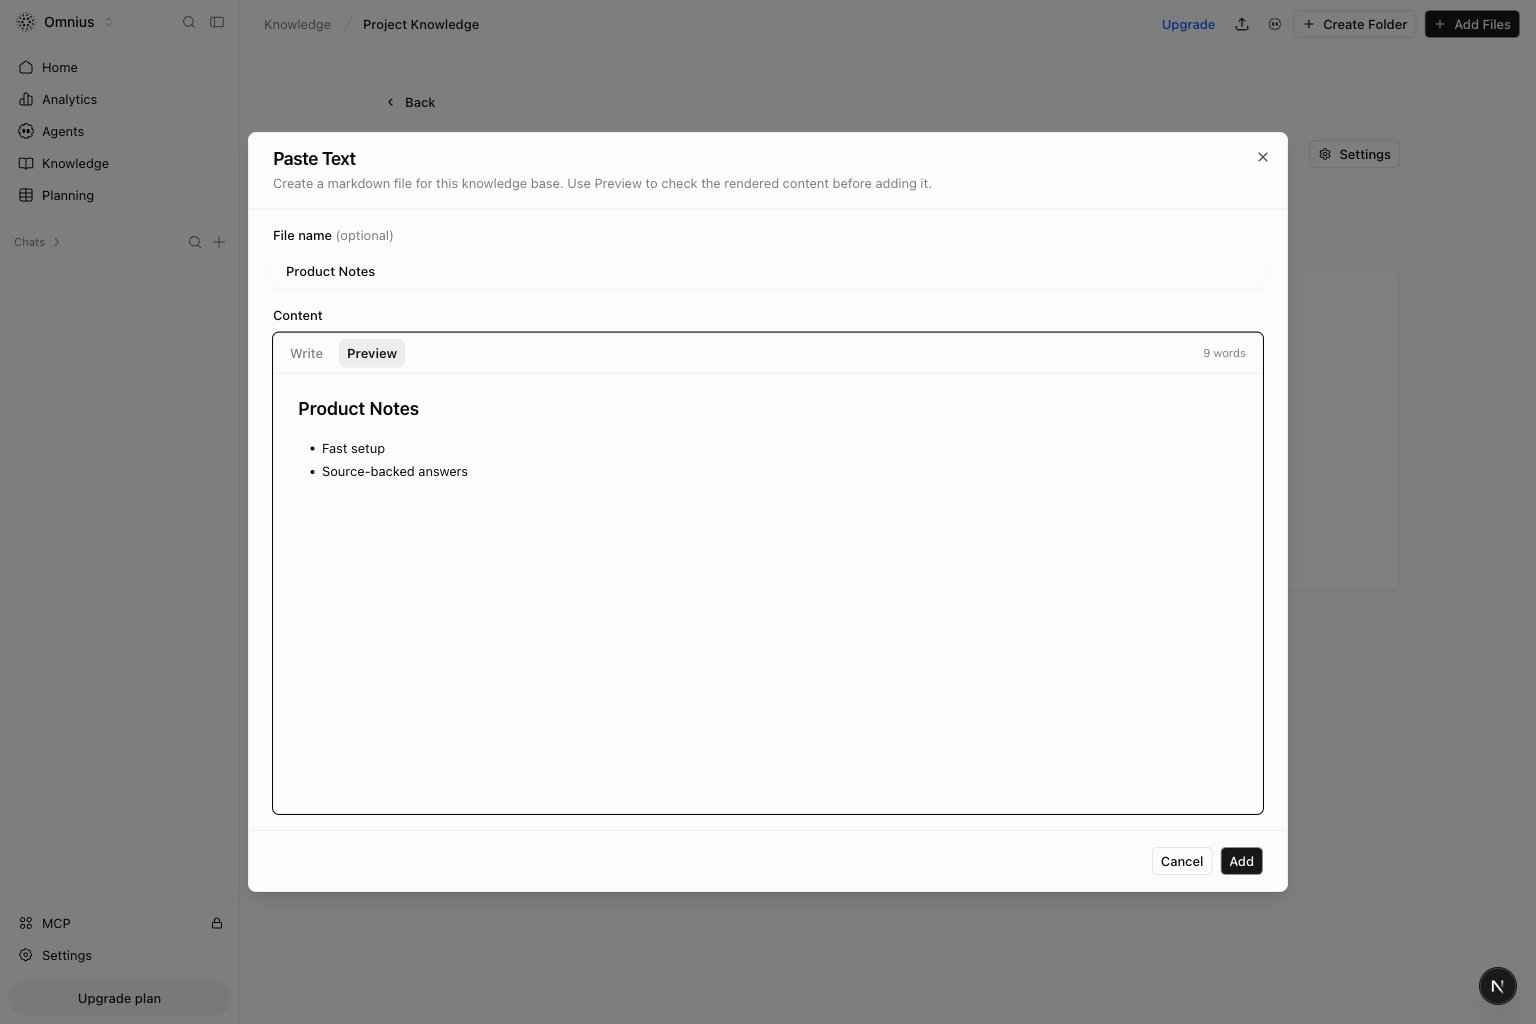Viewport: 1536px width, 1024px height.
Task: Expand the Chats section chevron
Action: coord(57,242)
